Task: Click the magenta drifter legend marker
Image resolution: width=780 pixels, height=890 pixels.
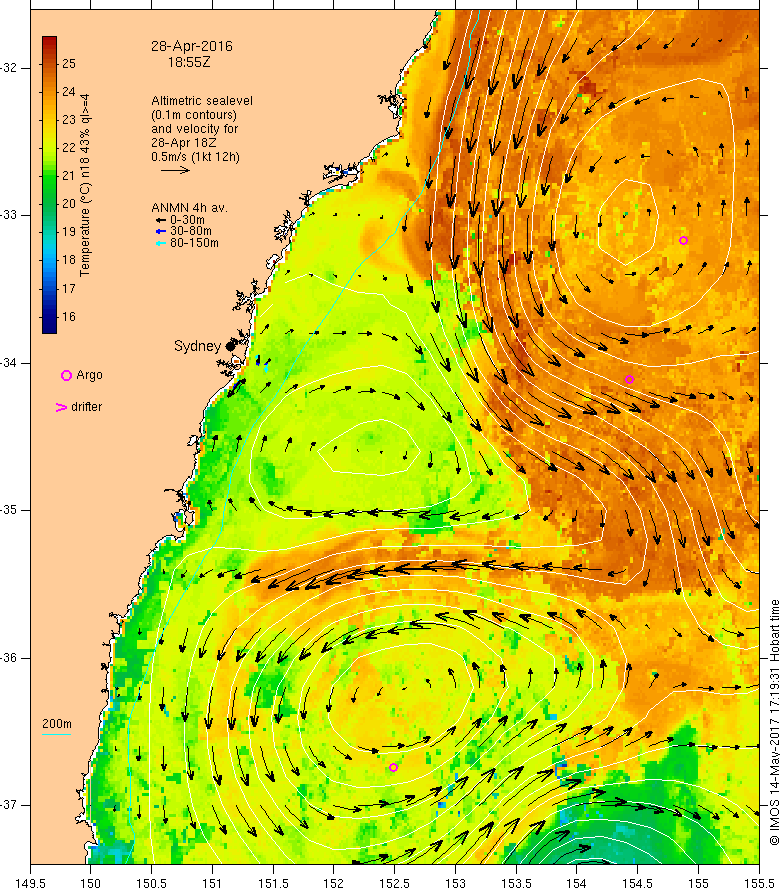Action: click(61, 408)
